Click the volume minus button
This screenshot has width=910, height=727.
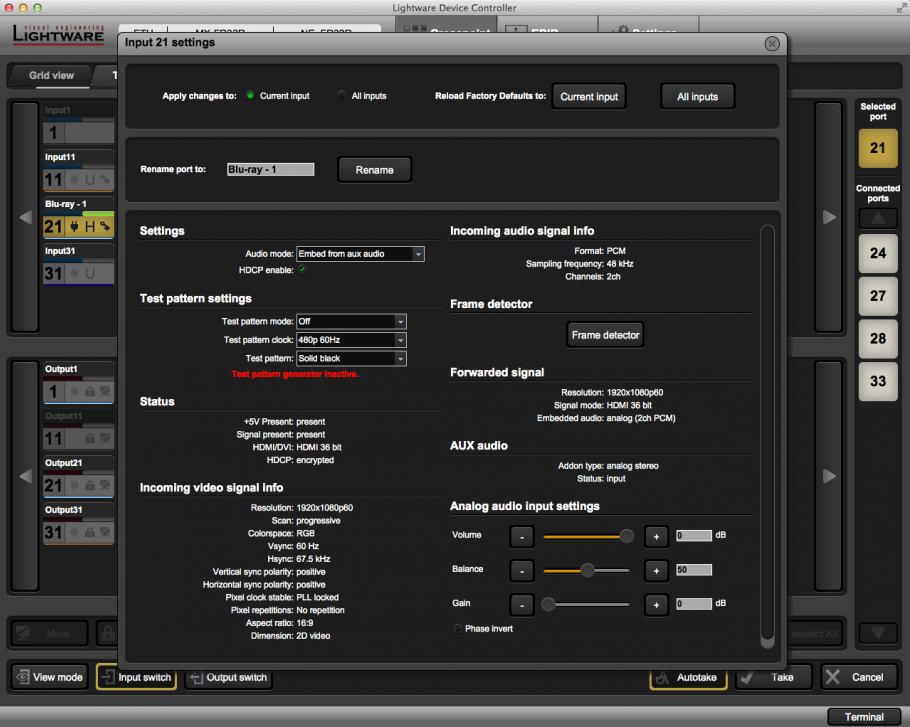pyautogui.click(x=522, y=536)
